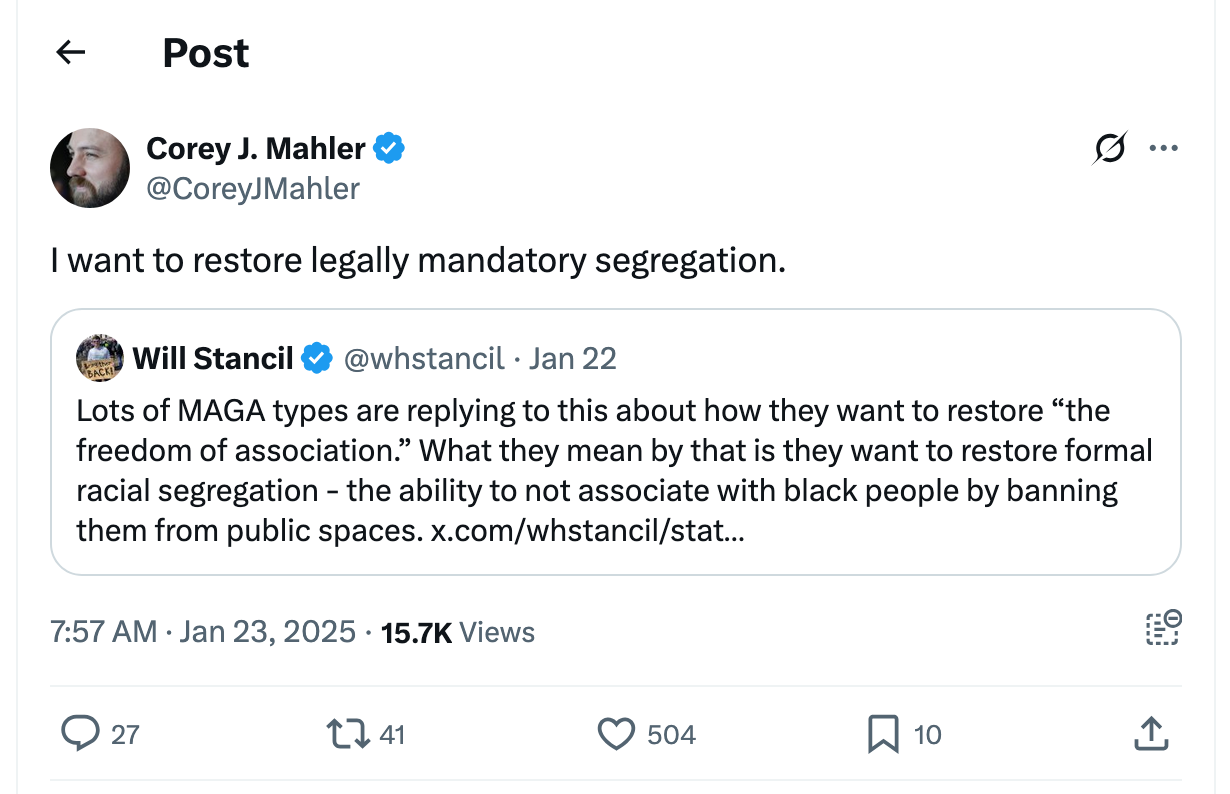Open the more options ellipsis menu
Screen dimensions: 1230x794
coord(1164,147)
